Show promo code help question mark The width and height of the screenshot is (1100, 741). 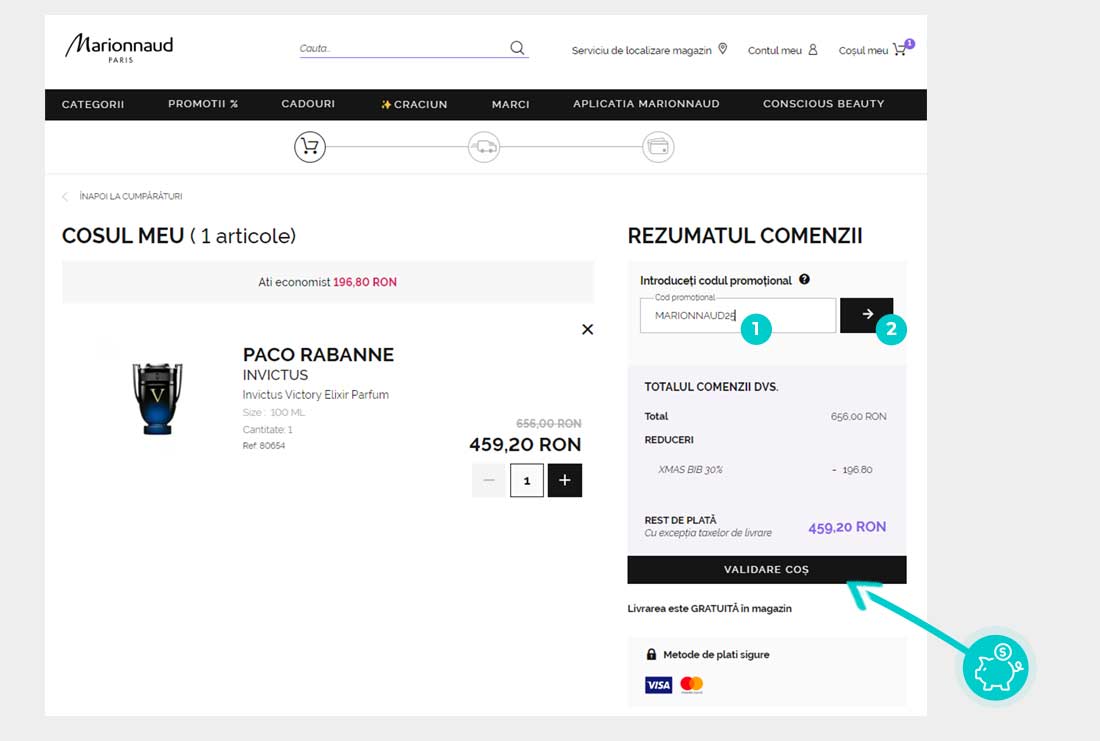click(804, 280)
